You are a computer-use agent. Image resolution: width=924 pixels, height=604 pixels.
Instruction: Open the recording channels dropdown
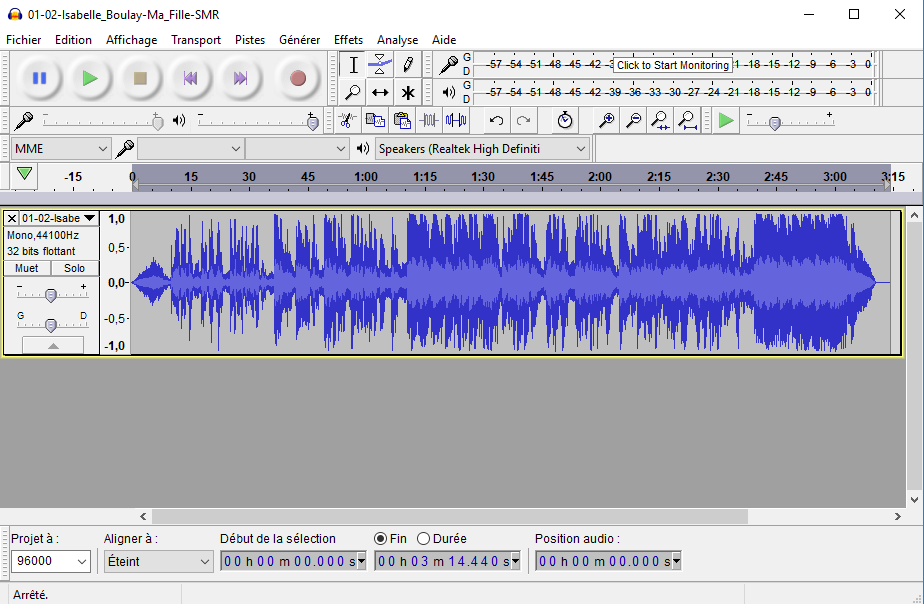297,149
